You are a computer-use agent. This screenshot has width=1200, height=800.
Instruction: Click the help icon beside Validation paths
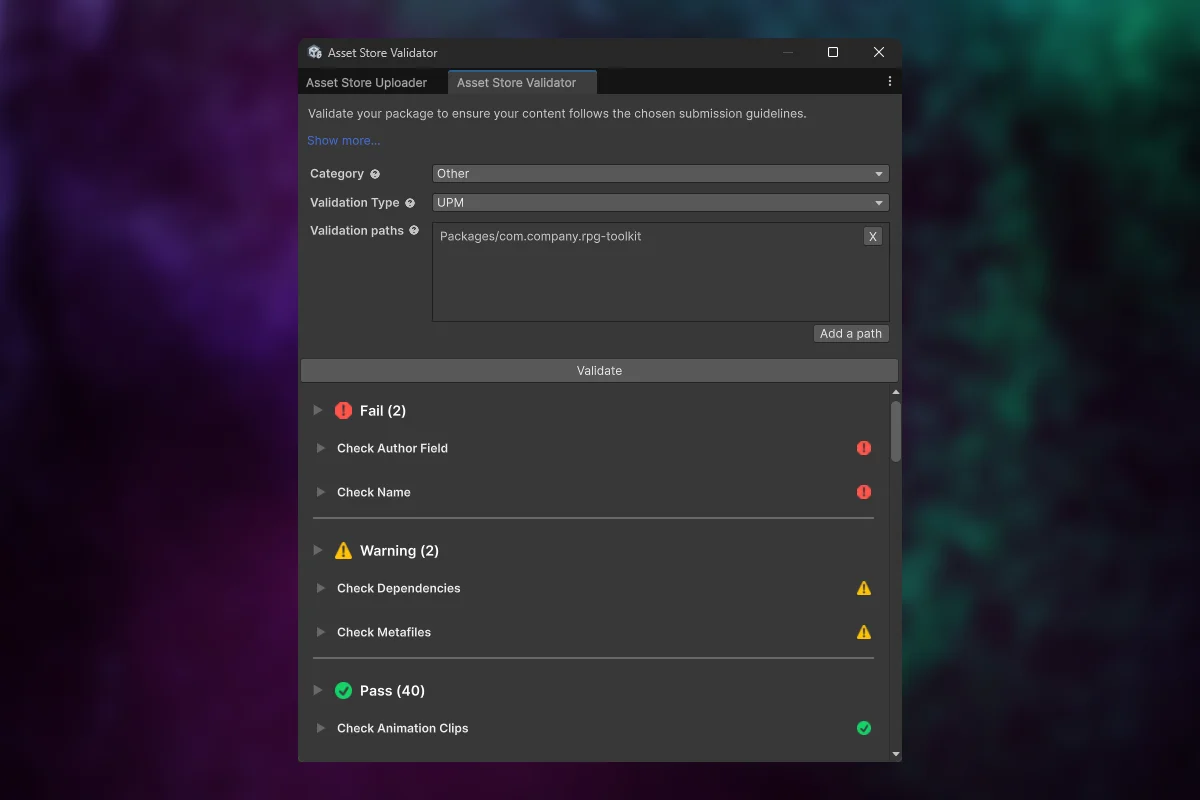[x=414, y=231]
